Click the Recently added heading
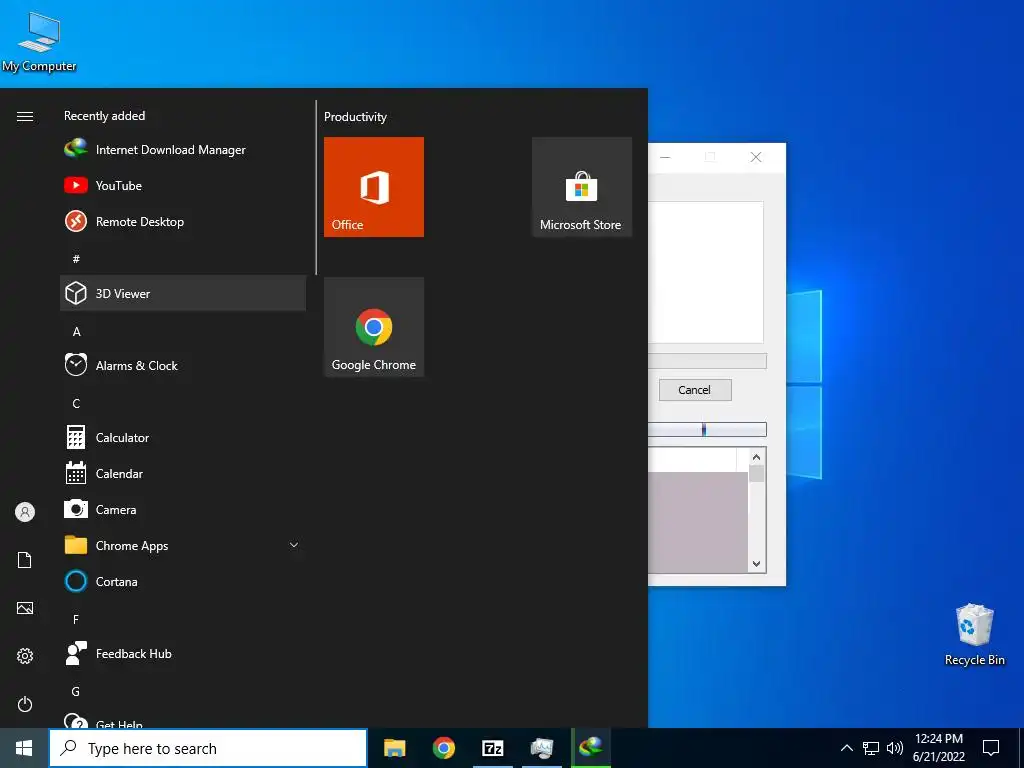Image resolution: width=1024 pixels, height=768 pixels. tap(104, 116)
